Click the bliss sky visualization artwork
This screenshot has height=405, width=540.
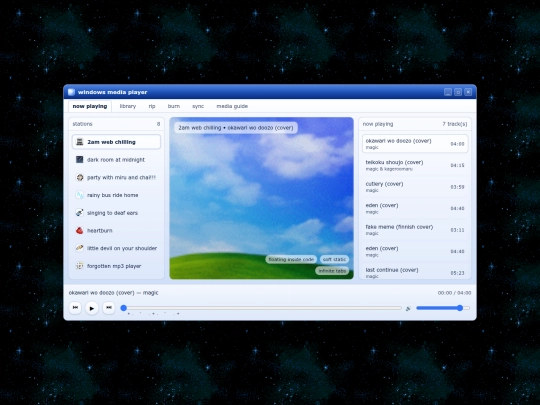(261, 198)
